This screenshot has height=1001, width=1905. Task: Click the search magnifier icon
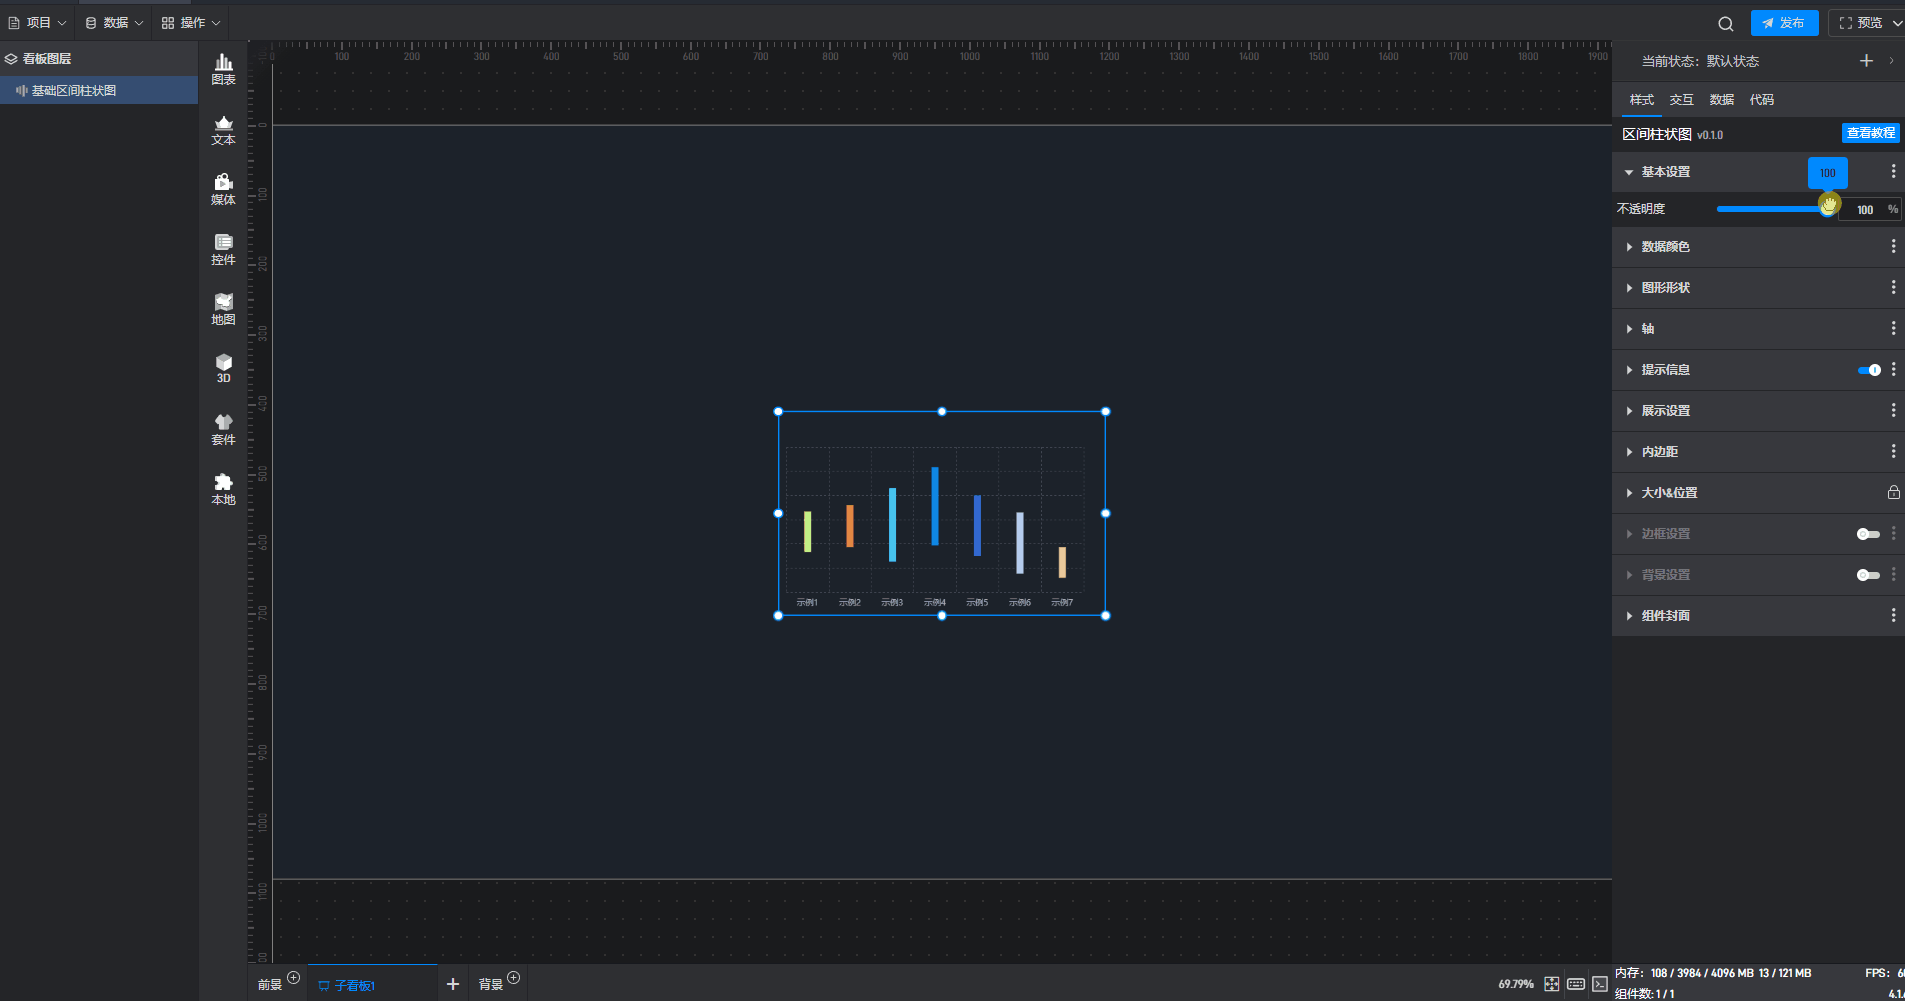1726,23
